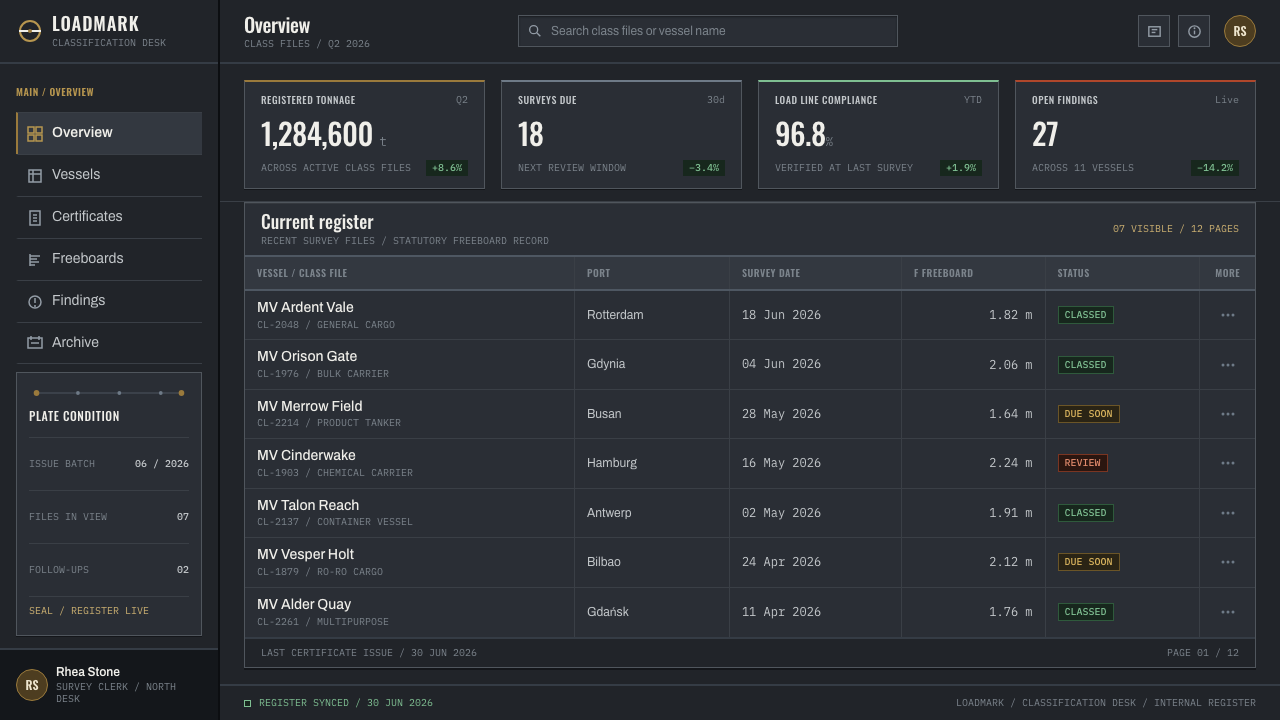1280x720 pixels.
Task: Click the search class files input field
Action: pyautogui.click(x=708, y=31)
